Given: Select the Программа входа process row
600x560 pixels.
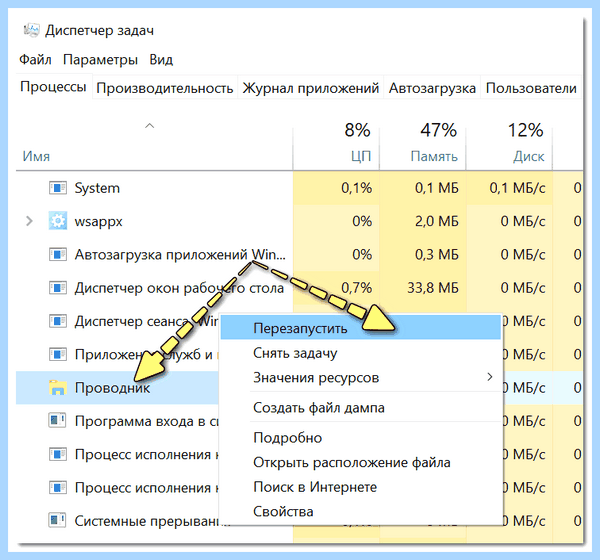Looking at the screenshot, I should tap(117, 421).
